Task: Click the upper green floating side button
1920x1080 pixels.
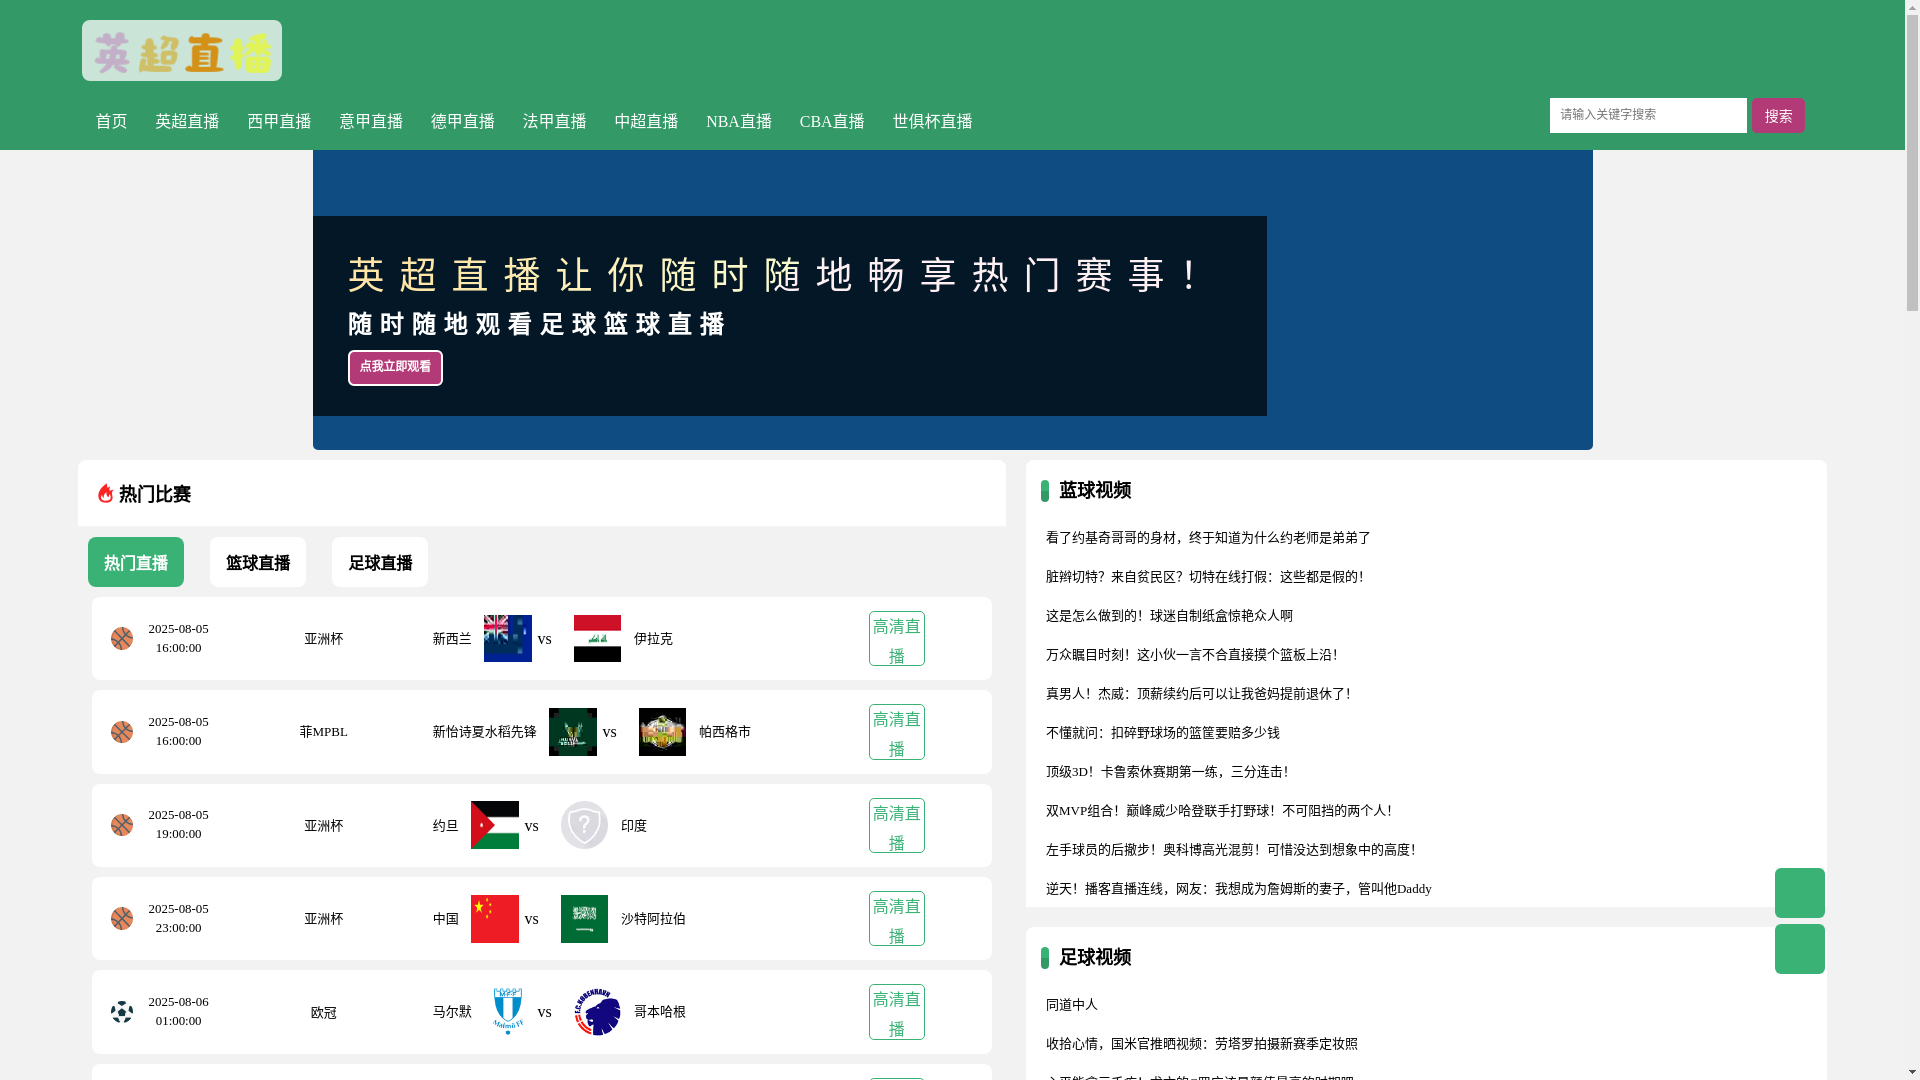Action: [1800, 893]
